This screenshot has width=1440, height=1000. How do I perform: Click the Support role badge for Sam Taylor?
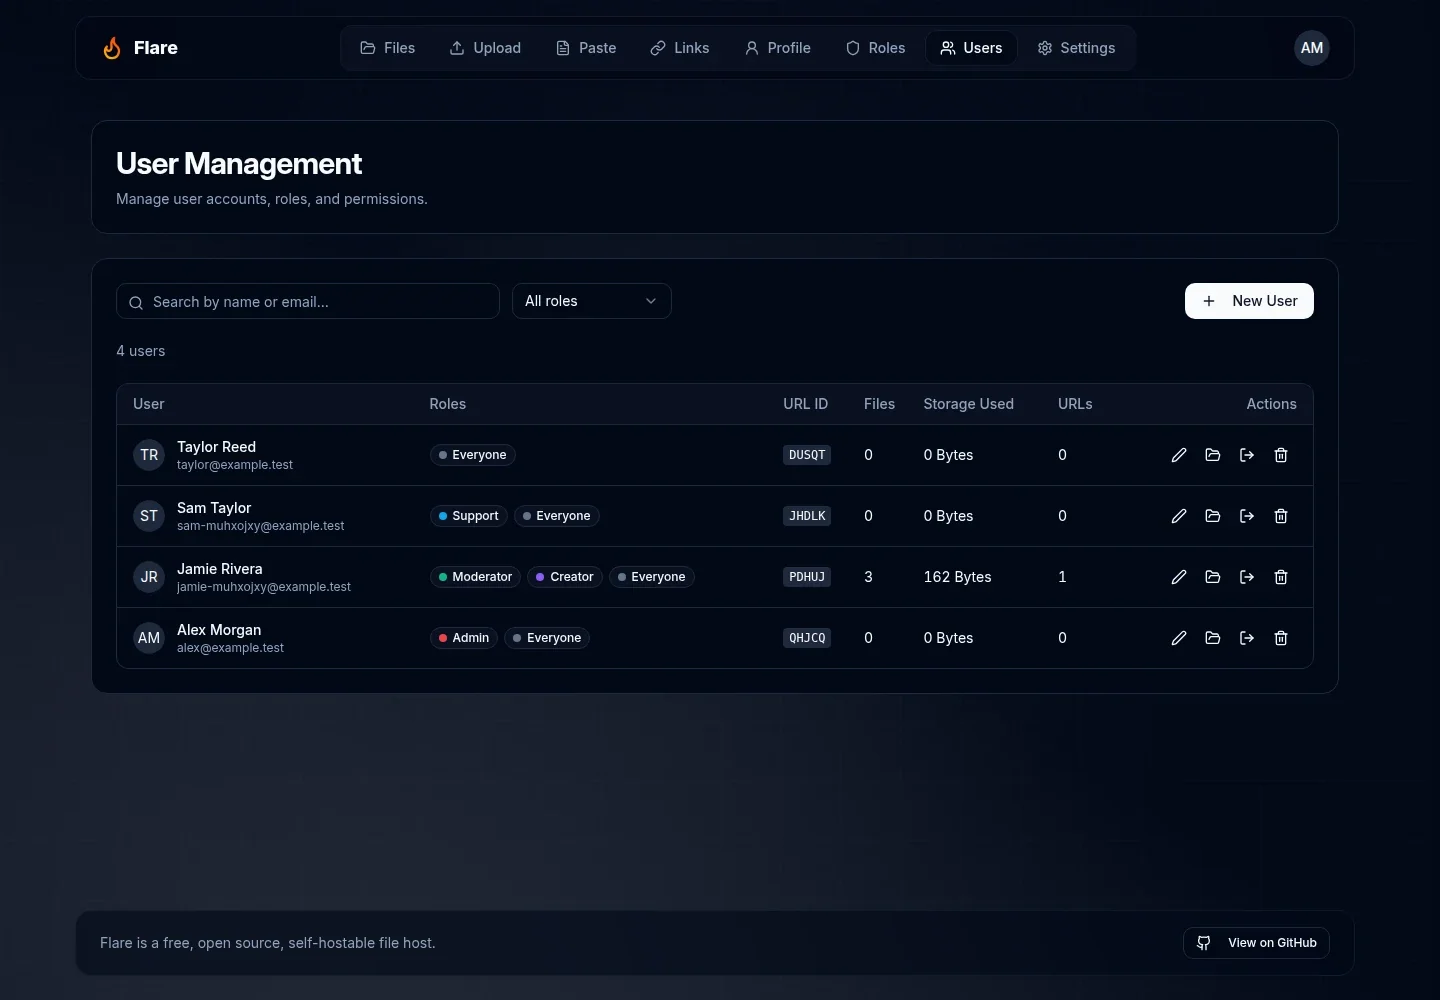click(468, 516)
